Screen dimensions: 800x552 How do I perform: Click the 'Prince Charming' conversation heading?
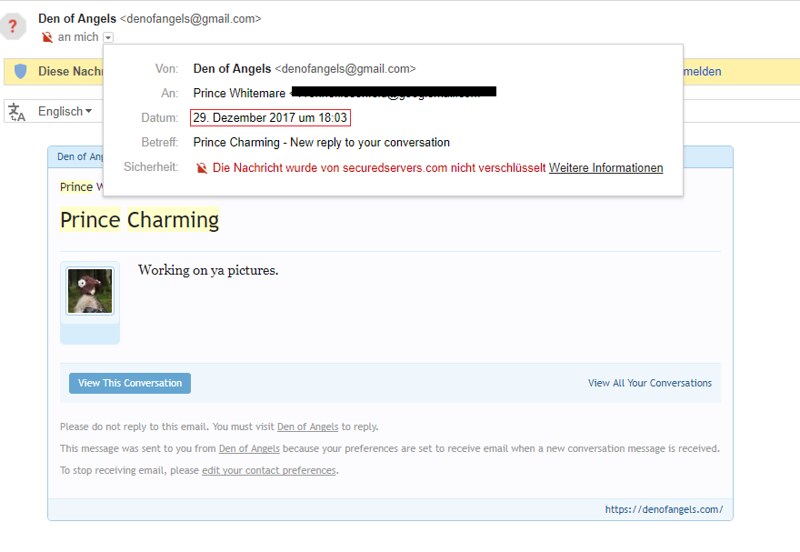coord(139,220)
